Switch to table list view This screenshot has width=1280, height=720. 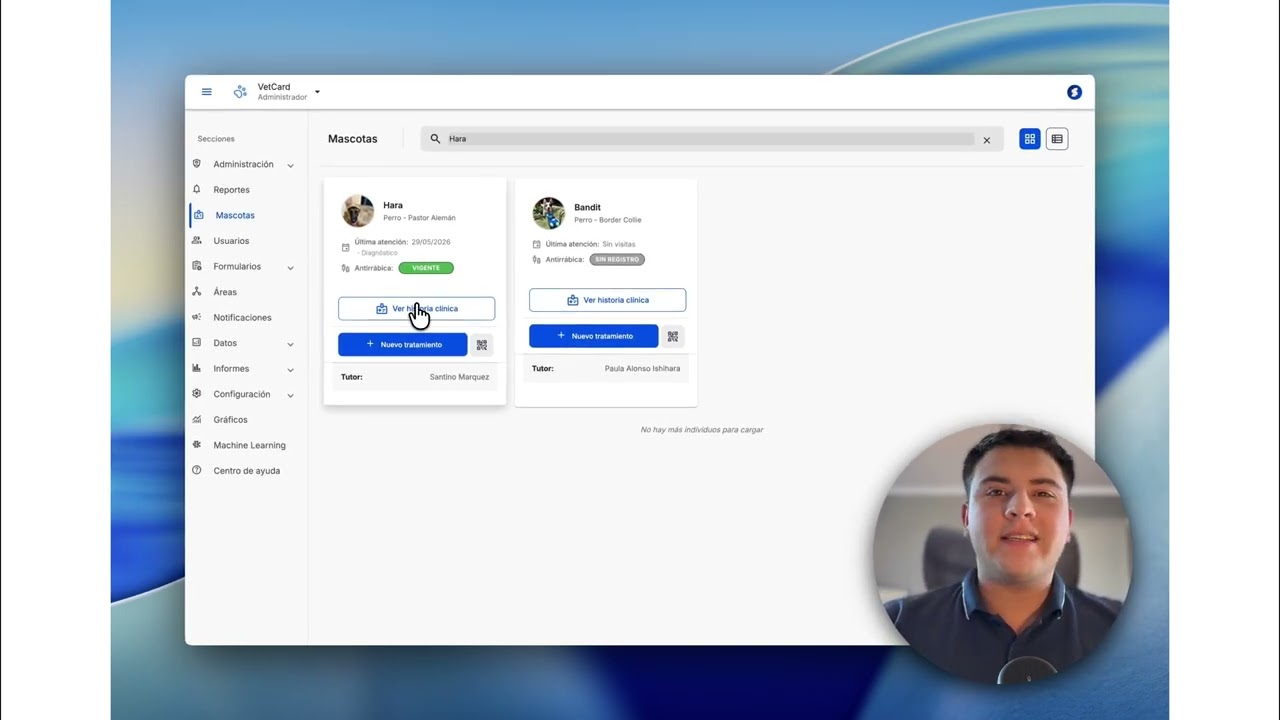point(1057,139)
